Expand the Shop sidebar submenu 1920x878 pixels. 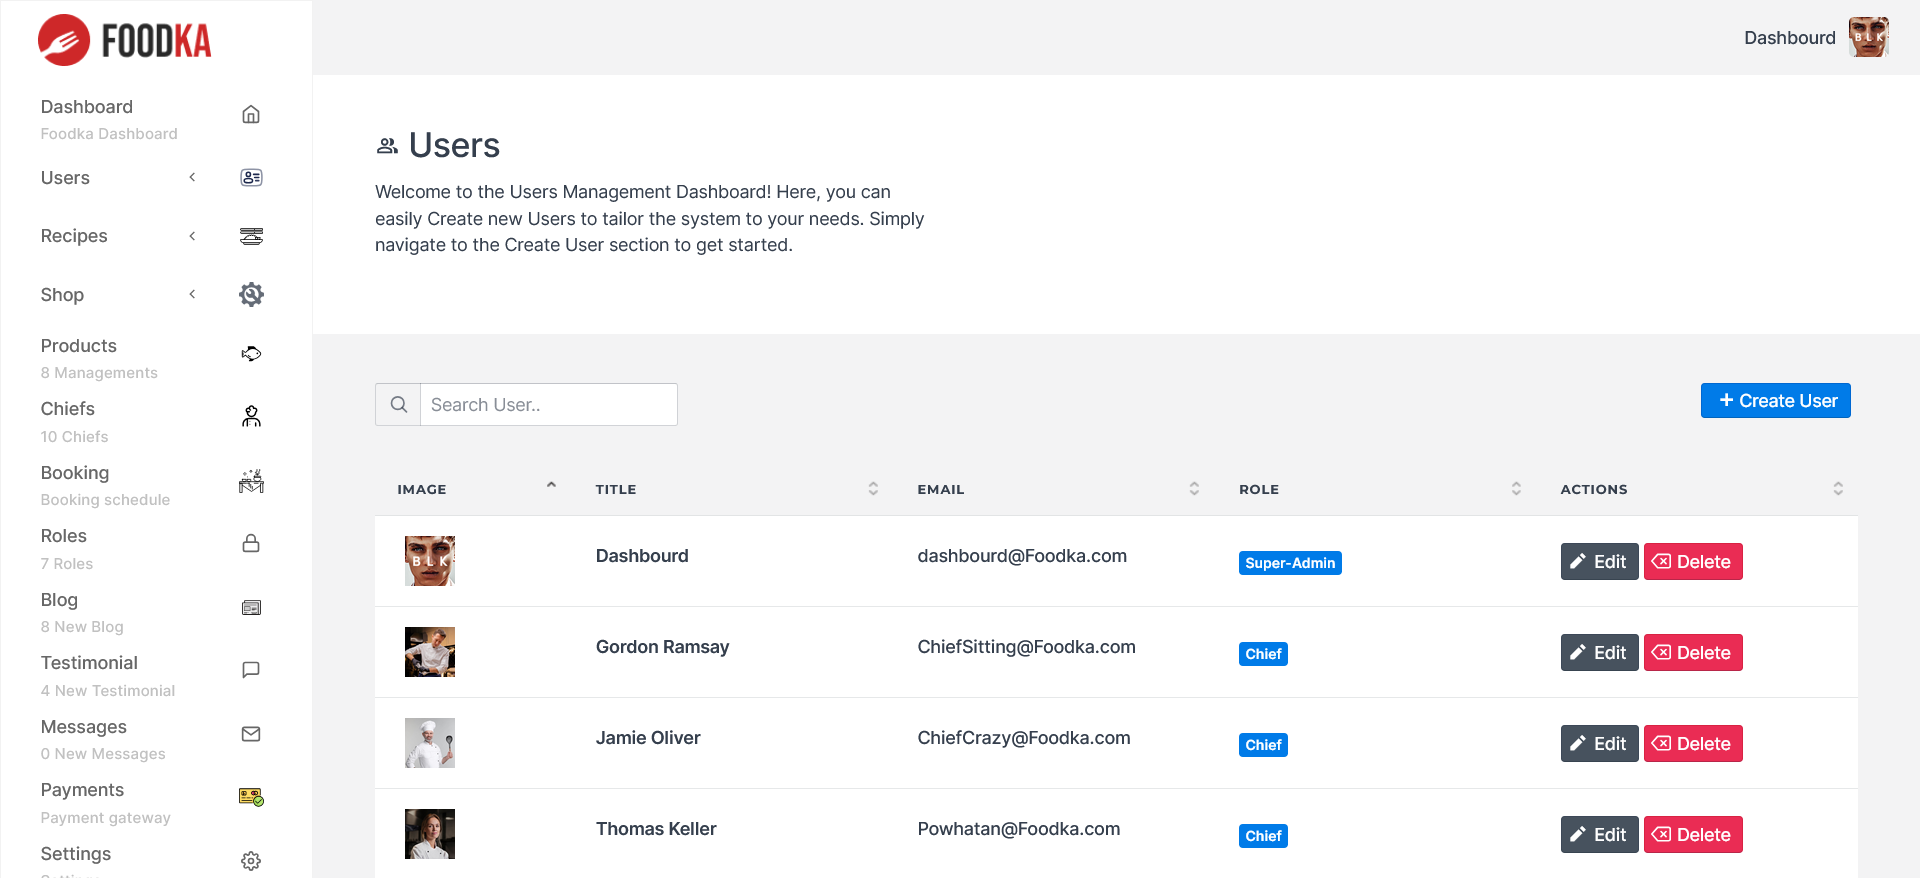coord(192,294)
